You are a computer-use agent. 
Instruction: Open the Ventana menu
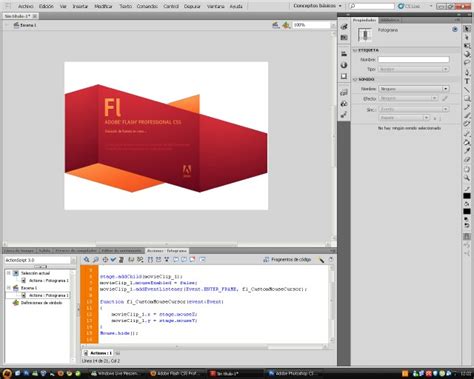pos(215,6)
